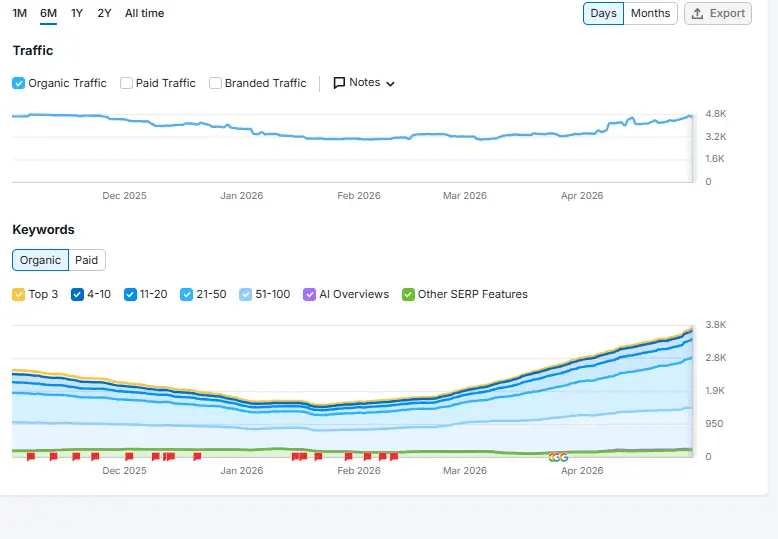Screen dimensions: 778x539
Task: Toggle the 11-20 positions checkbox
Action: [x=130, y=294]
